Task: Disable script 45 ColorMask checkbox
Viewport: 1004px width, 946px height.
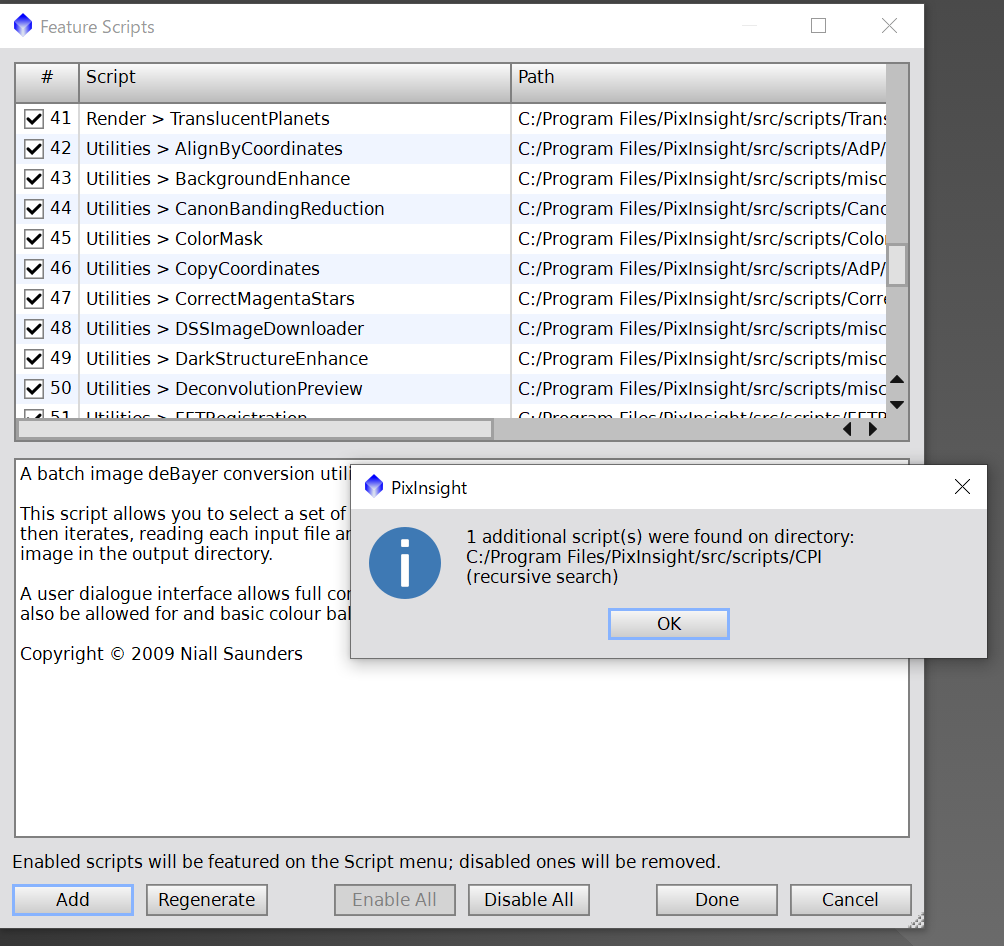Action: click(x=33, y=239)
